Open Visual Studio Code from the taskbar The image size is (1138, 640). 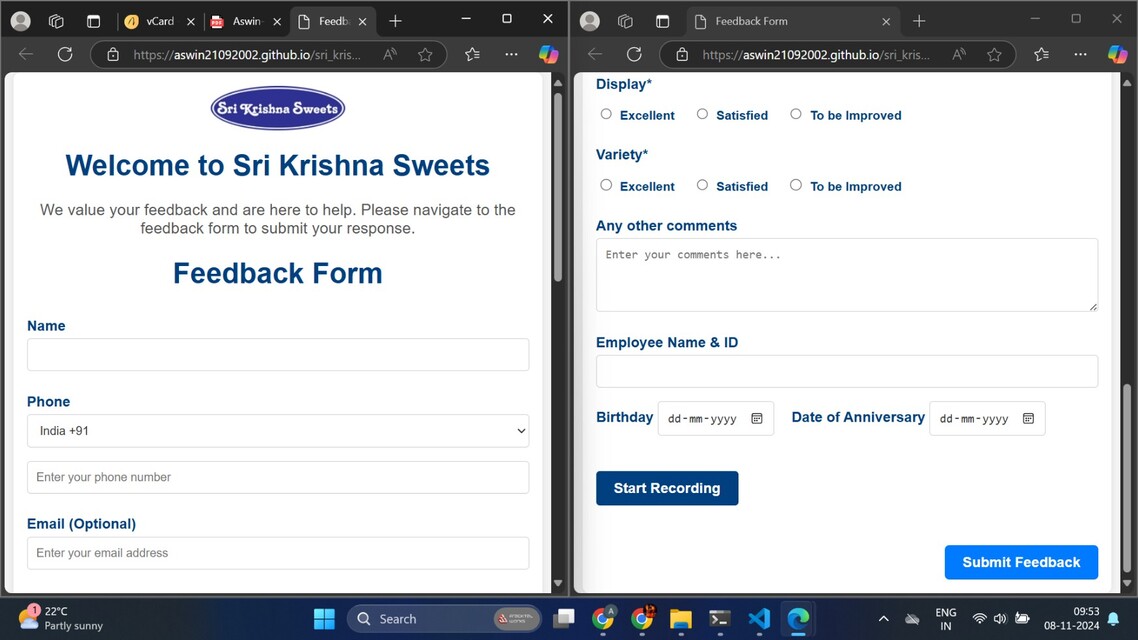click(758, 619)
